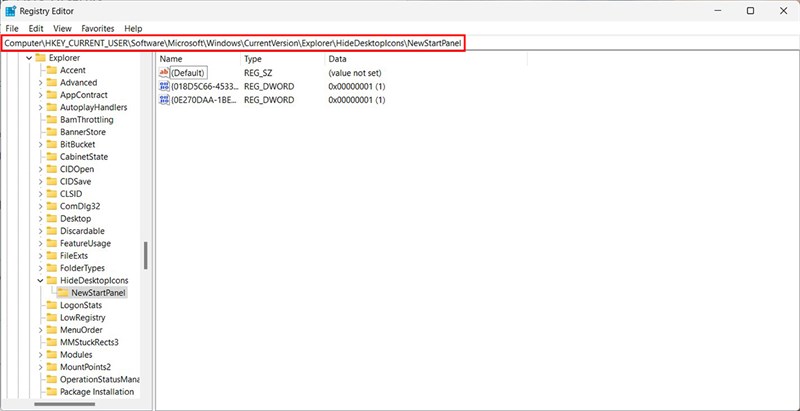
Task: Select the FeatureUsage key in tree
Action: [85, 243]
